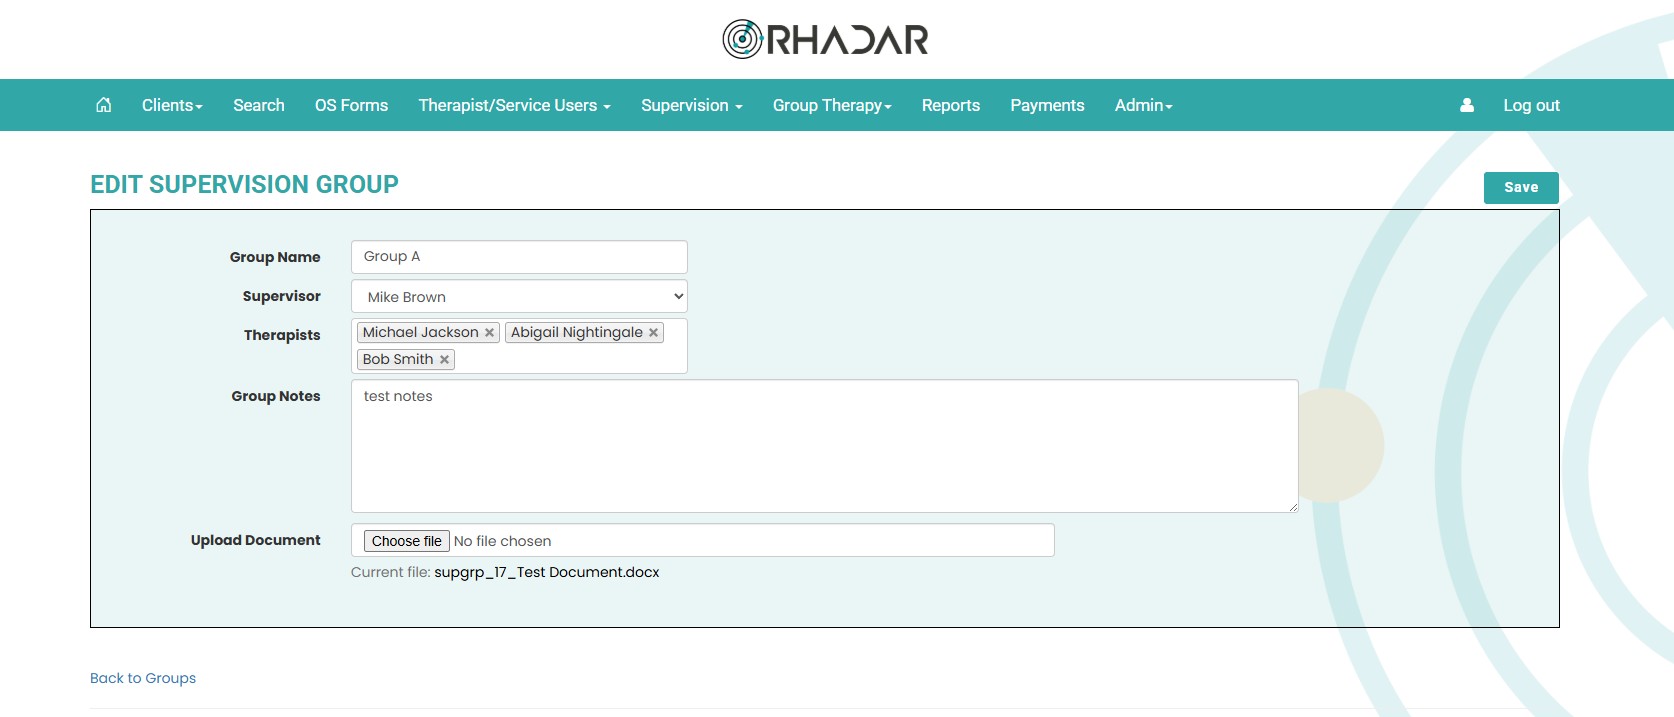The width and height of the screenshot is (1674, 717).
Task: Click inside the Group Notes textarea
Action: click(x=825, y=446)
